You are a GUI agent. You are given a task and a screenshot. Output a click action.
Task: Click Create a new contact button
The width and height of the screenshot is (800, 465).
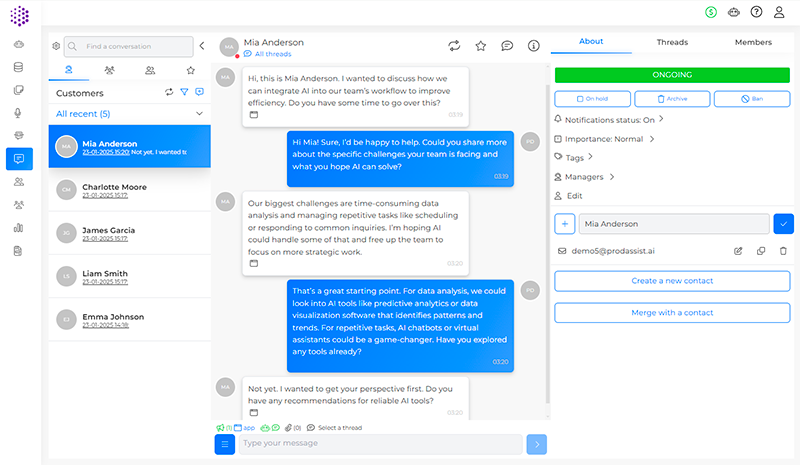pos(672,281)
